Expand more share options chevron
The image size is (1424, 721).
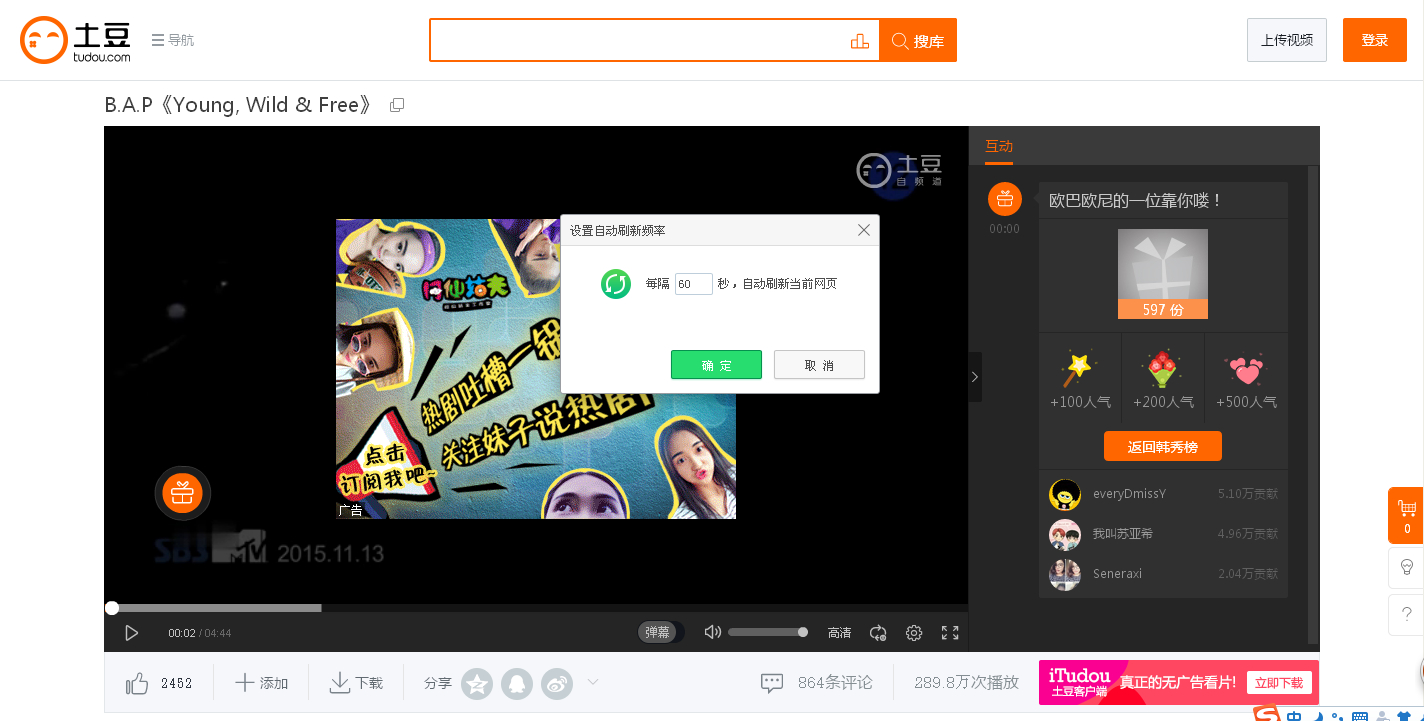[593, 682]
